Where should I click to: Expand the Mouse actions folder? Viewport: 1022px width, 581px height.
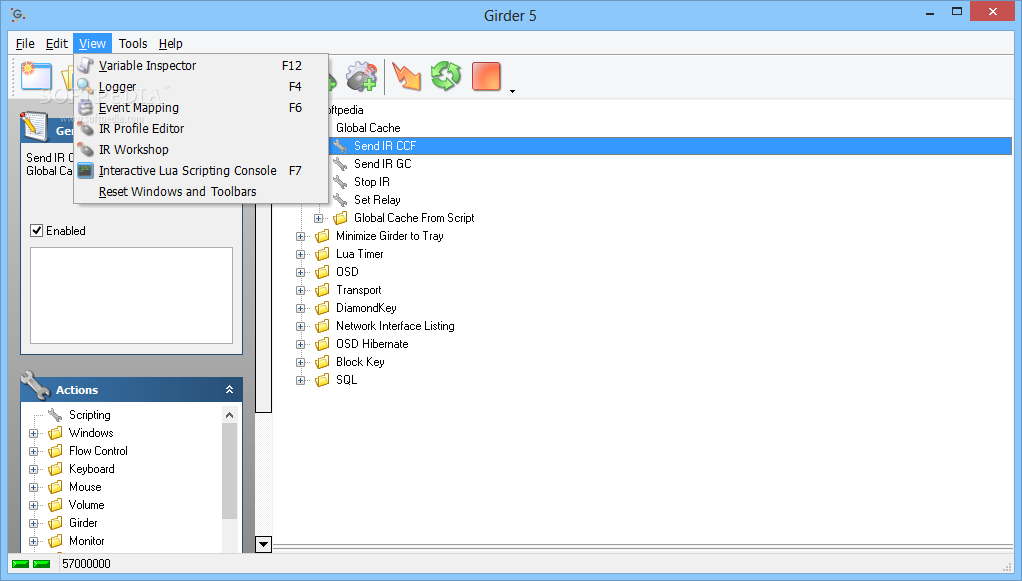tap(34, 488)
